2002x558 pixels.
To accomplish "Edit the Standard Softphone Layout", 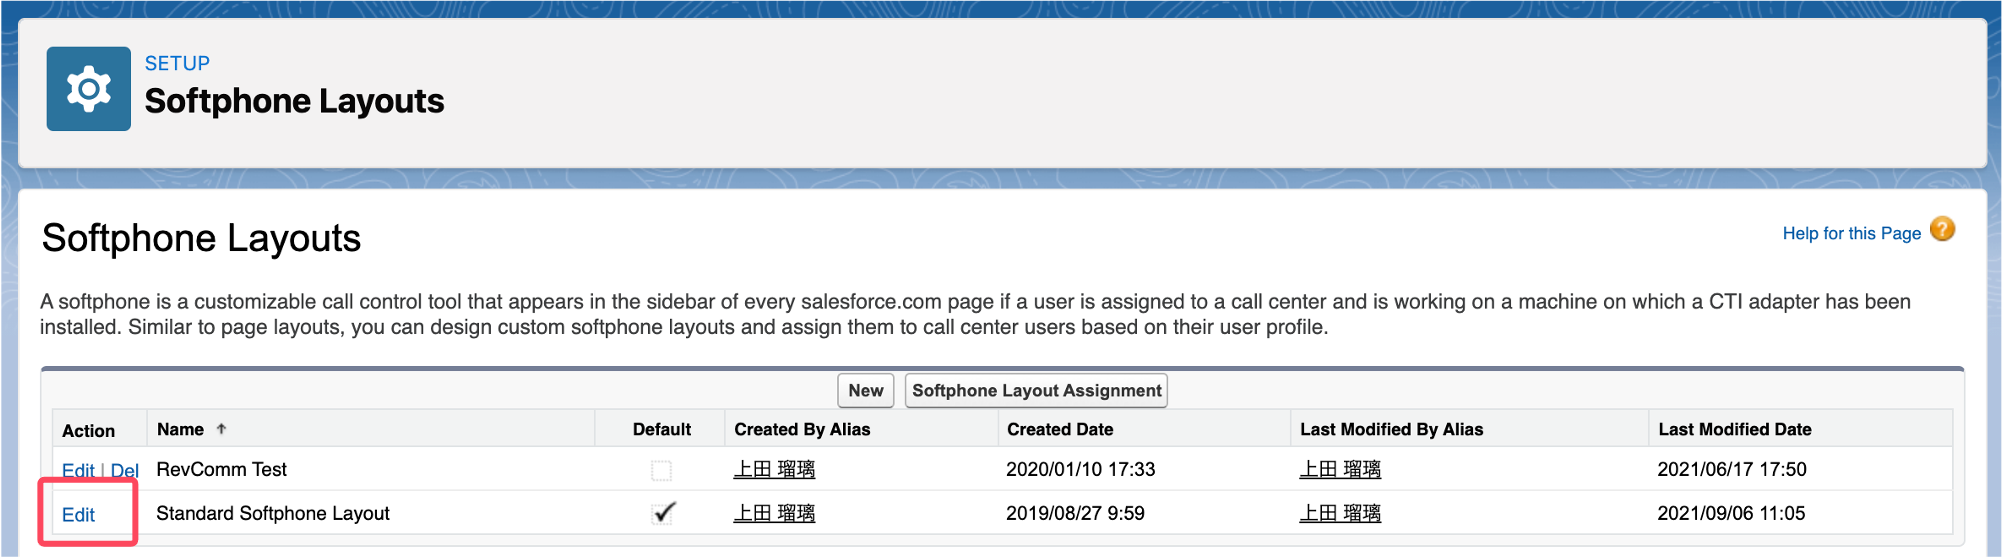I will (78, 514).
